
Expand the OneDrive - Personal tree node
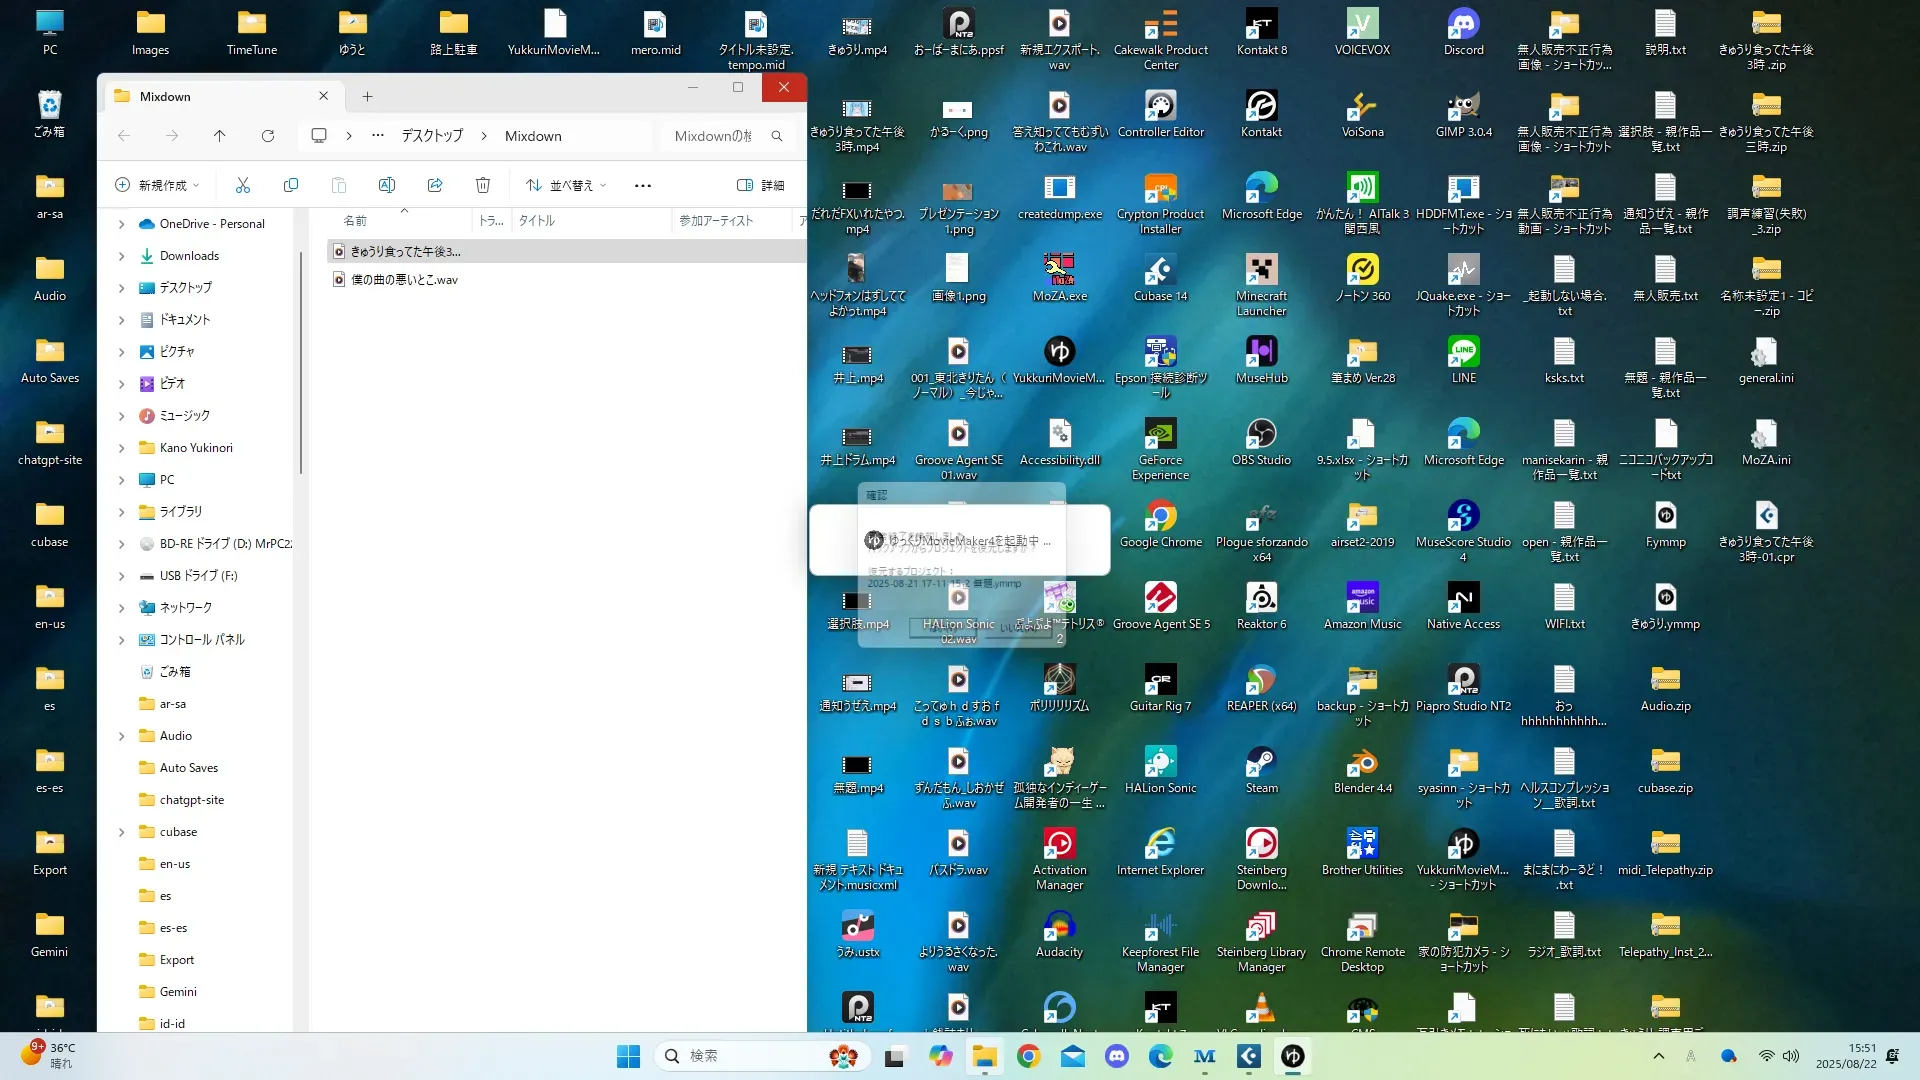tap(122, 224)
